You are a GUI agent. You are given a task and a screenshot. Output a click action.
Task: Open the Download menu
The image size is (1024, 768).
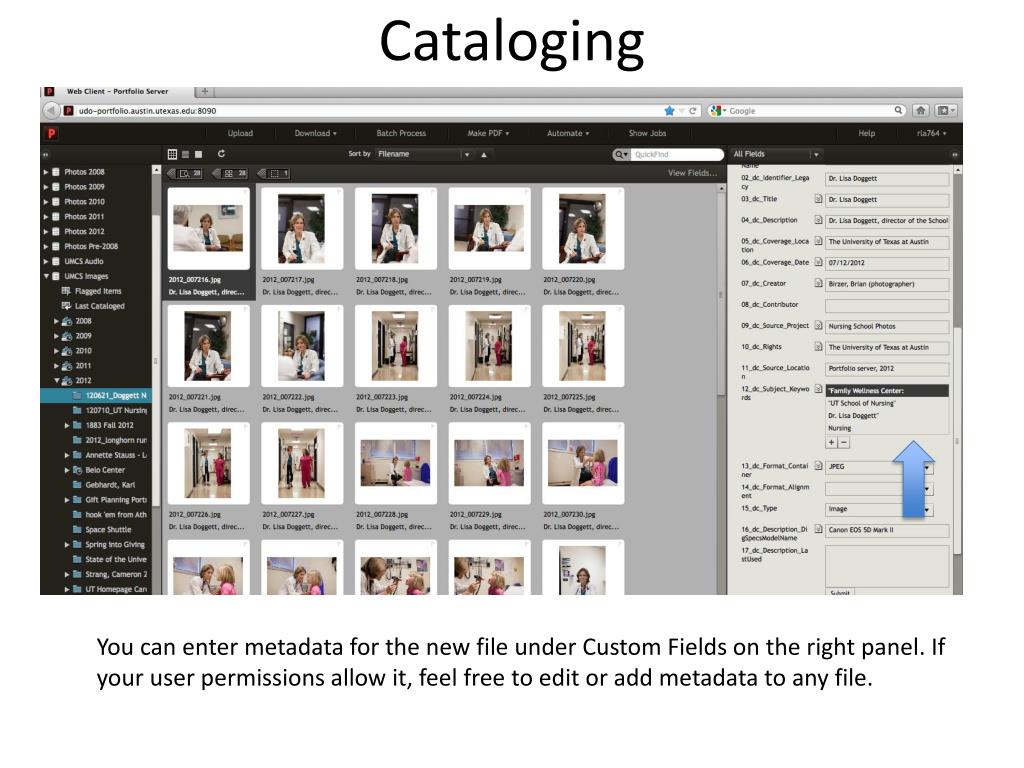coord(315,133)
